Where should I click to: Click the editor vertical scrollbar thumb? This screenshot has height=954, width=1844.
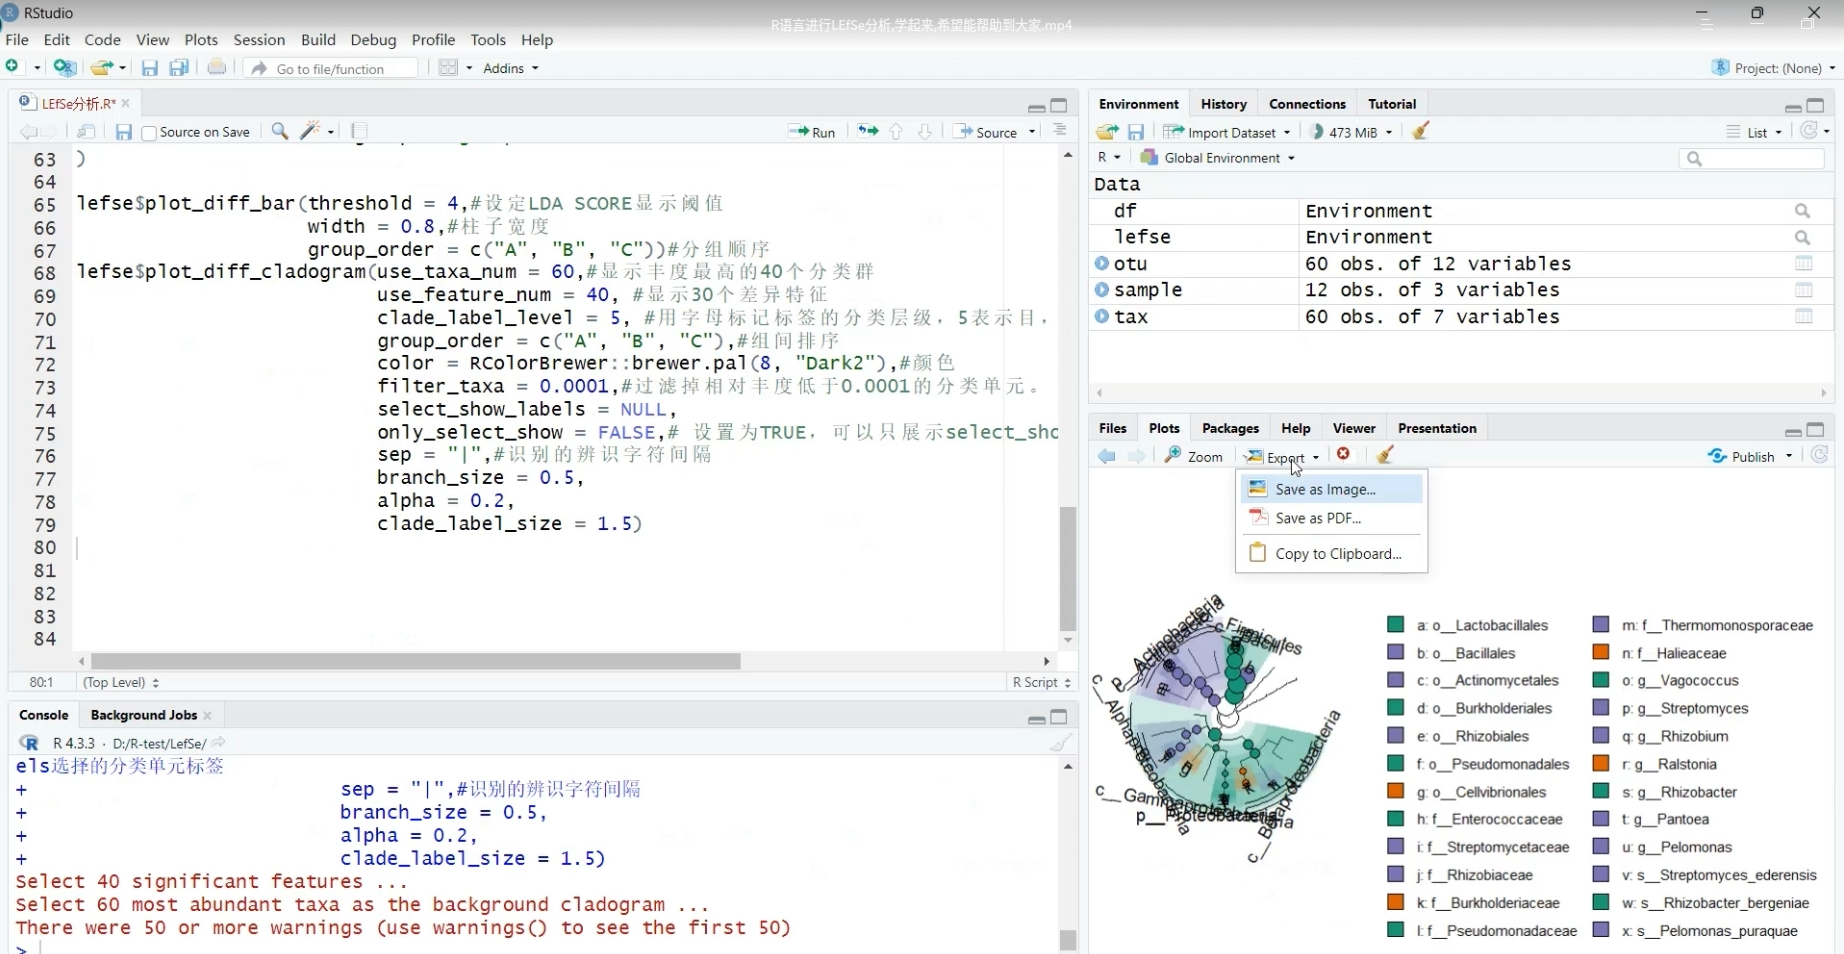(1068, 568)
